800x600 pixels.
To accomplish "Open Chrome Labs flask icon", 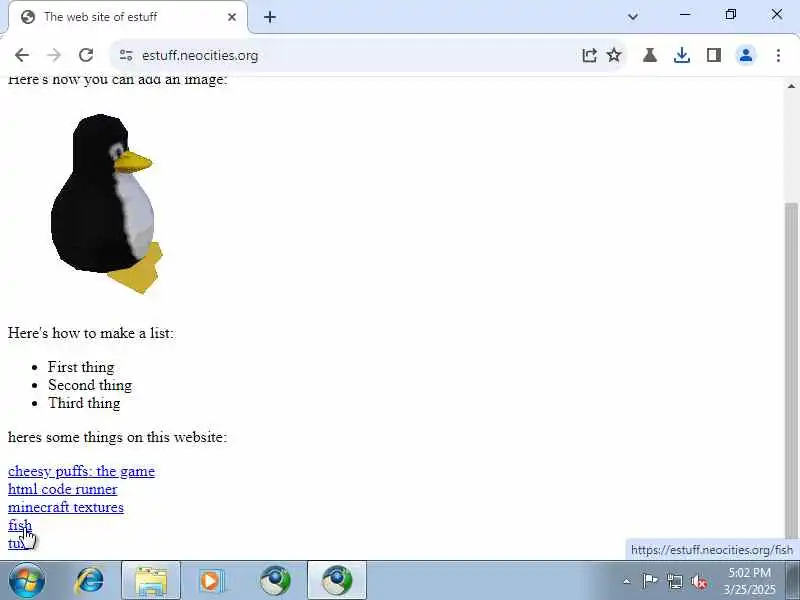I will [650, 55].
